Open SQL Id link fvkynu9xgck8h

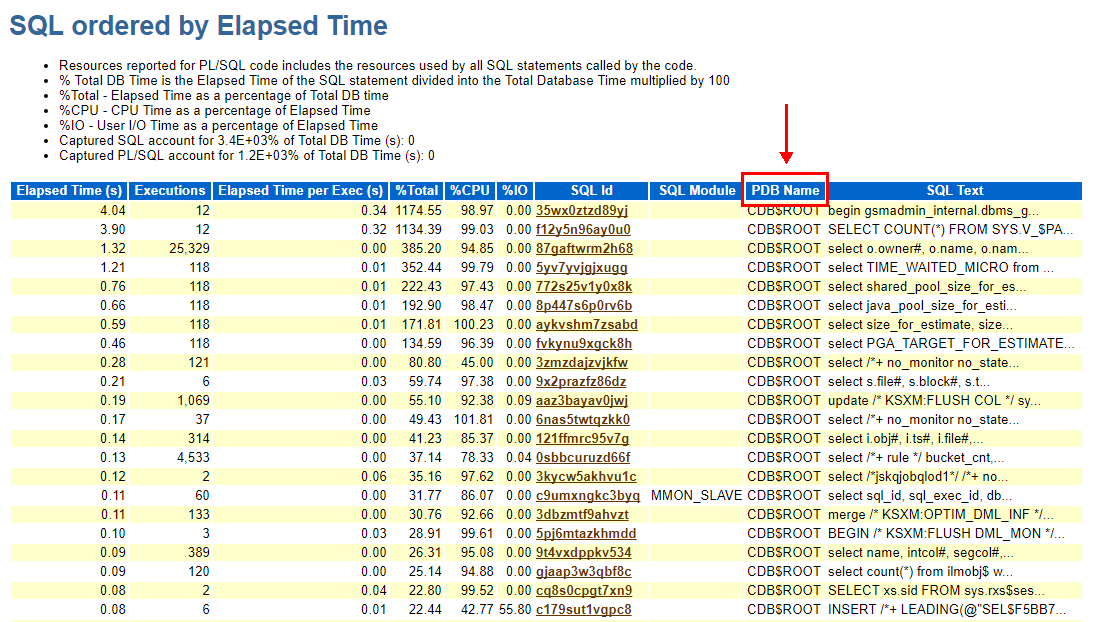(x=584, y=343)
